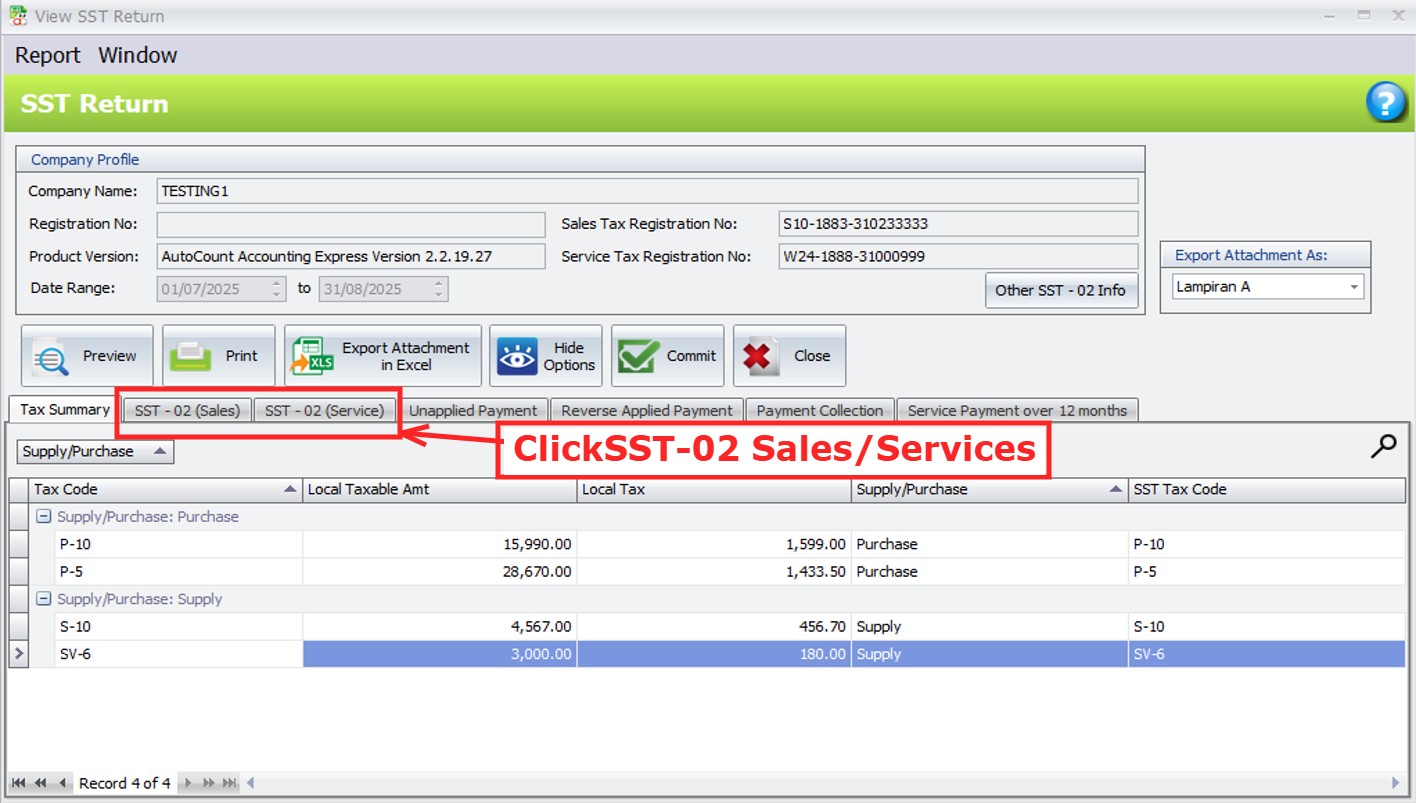Screen dimensions: 1416x803
Task: Switch to SST - 02 (Service) tab
Action: point(324,411)
